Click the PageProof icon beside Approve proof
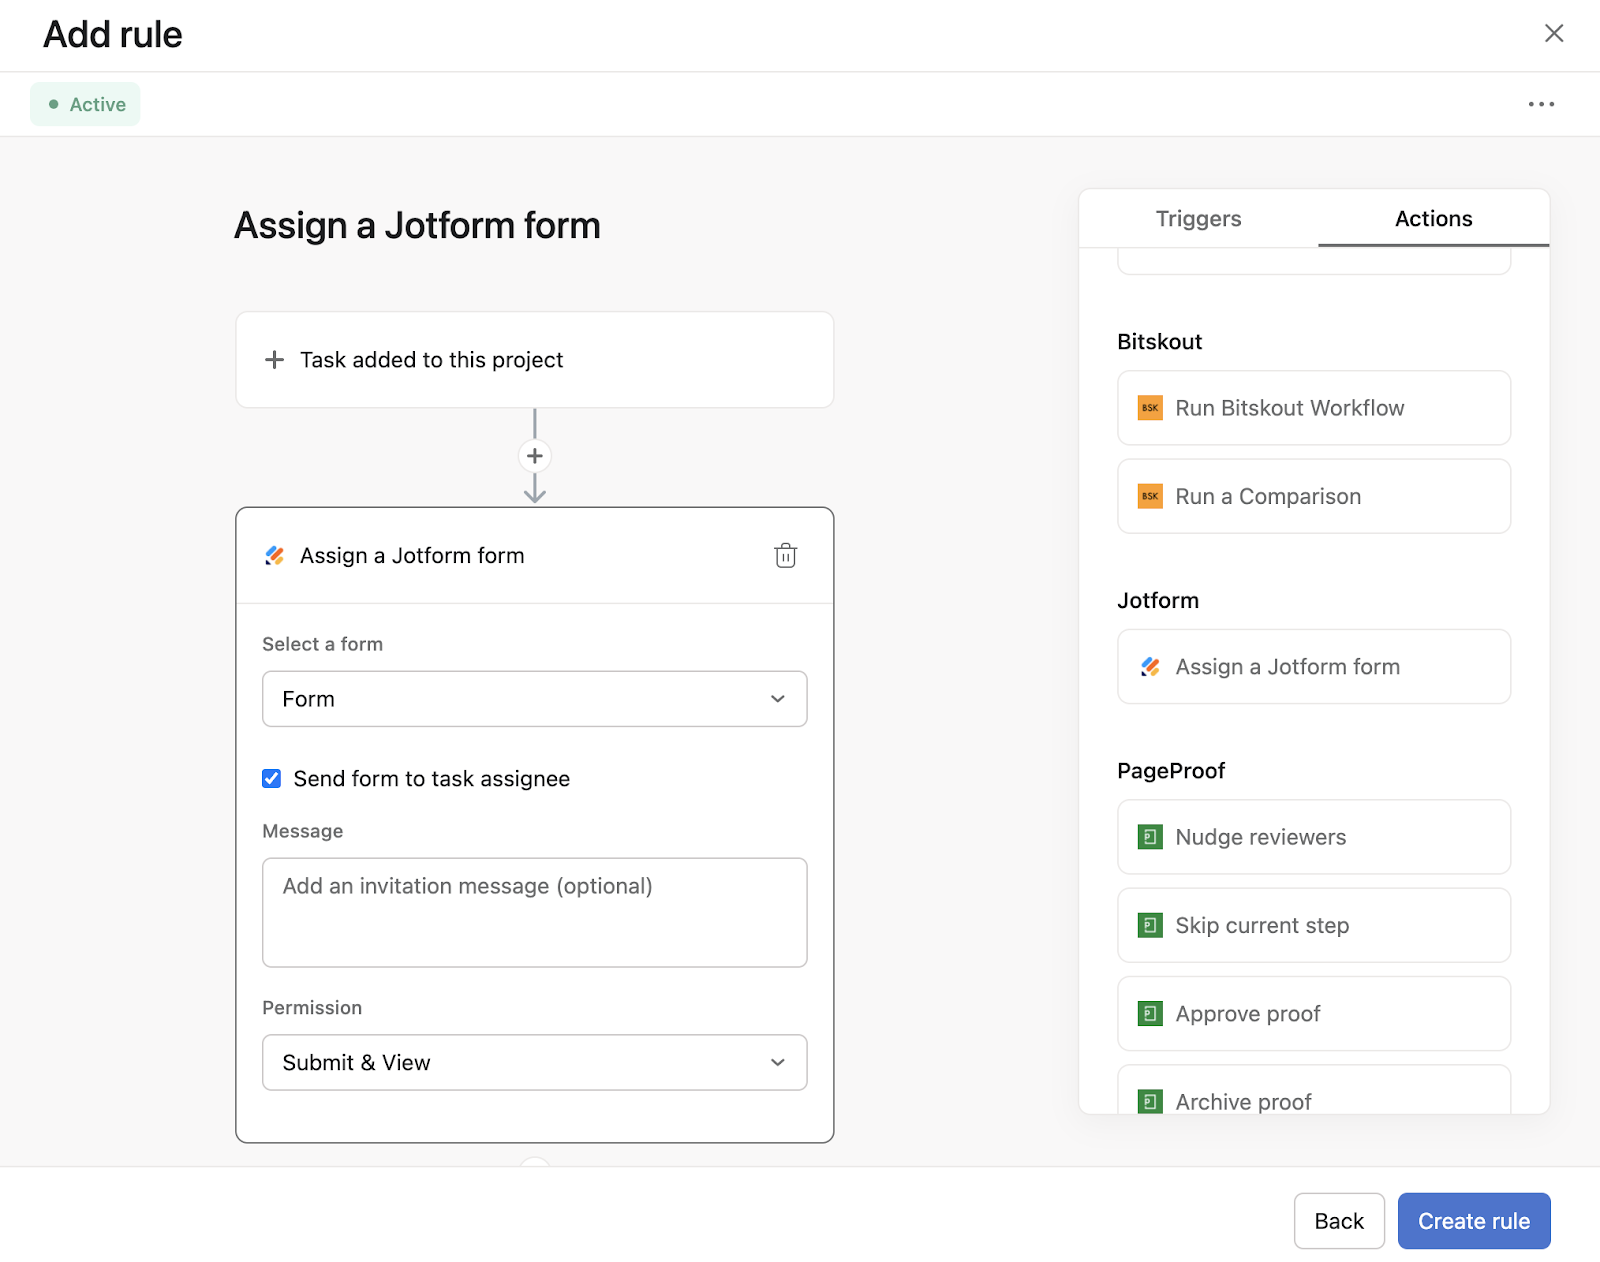 (1150, 1014)
